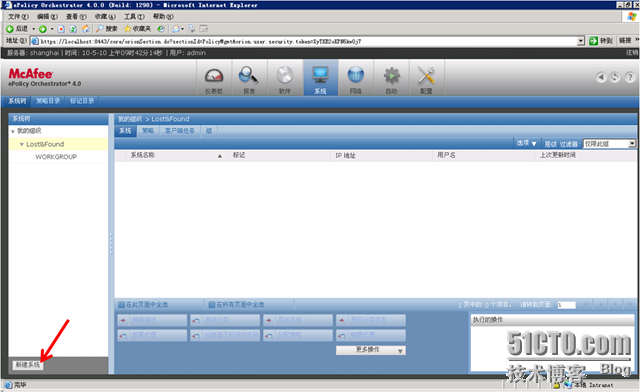Switch to the 标记目录 tab
This screenshot has height=392, width=640.
pyautogui.click(x=82, y=101)
